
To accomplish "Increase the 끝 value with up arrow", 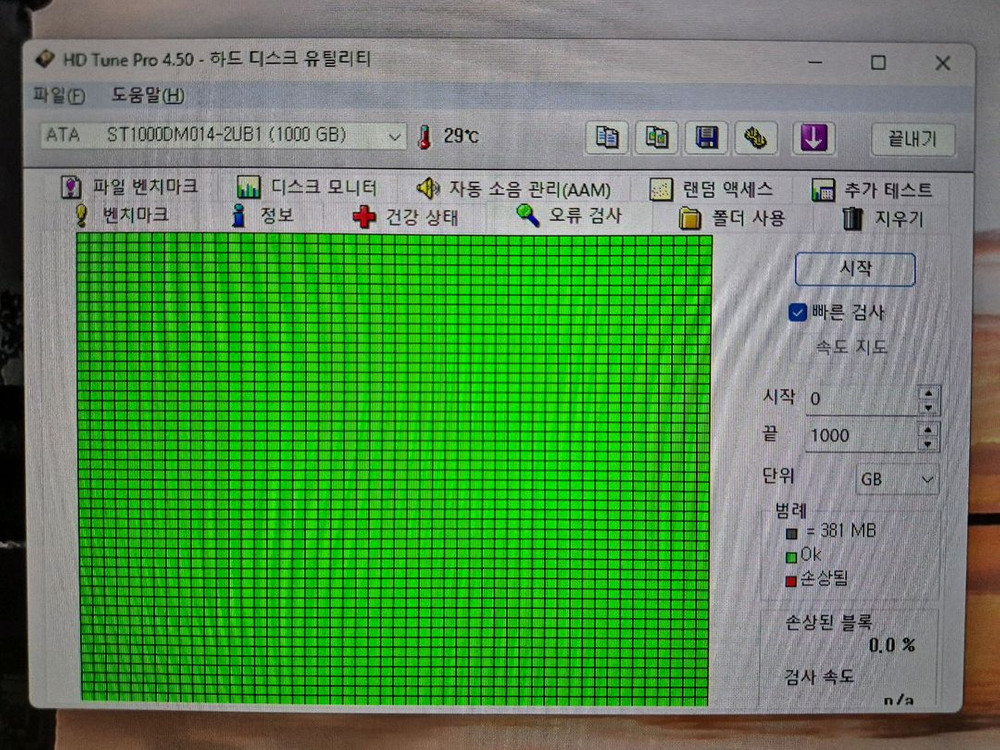I will pyautogui.click(x=928, y=429).
